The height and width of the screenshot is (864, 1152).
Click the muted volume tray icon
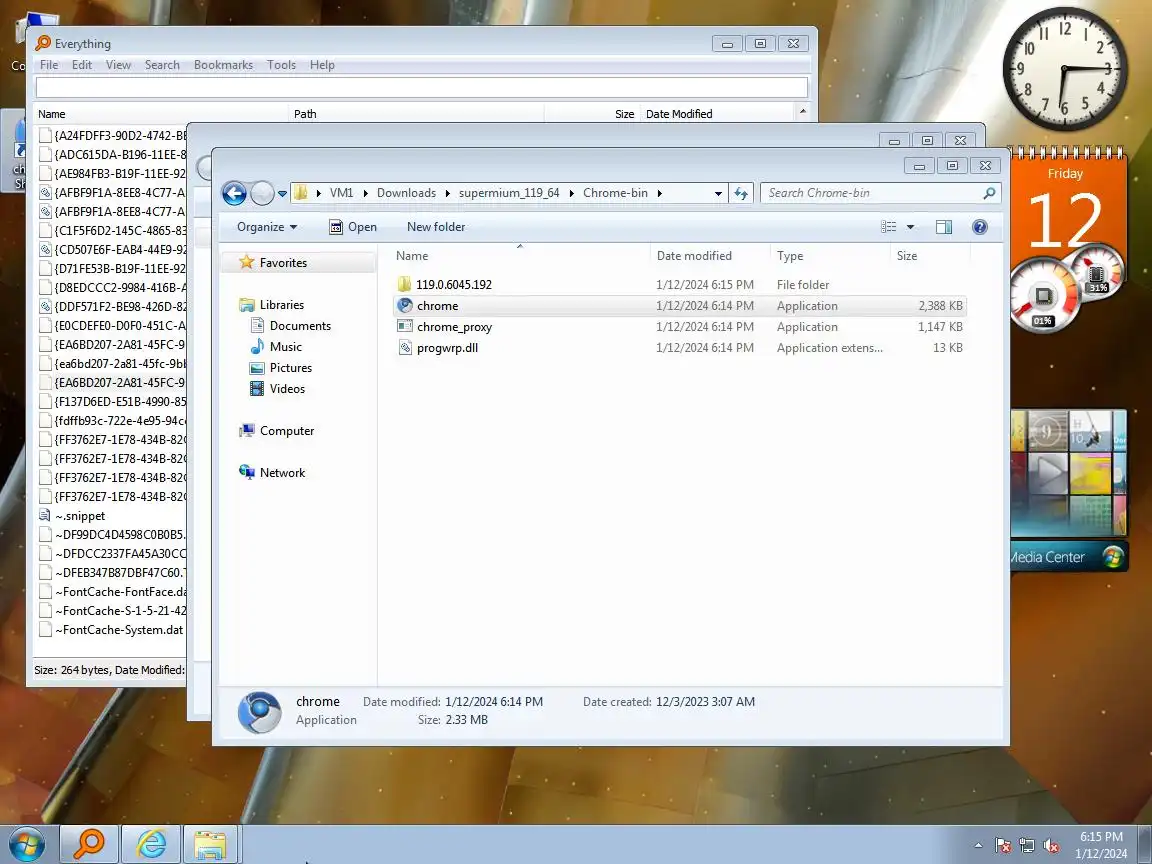pos(1051,846)
